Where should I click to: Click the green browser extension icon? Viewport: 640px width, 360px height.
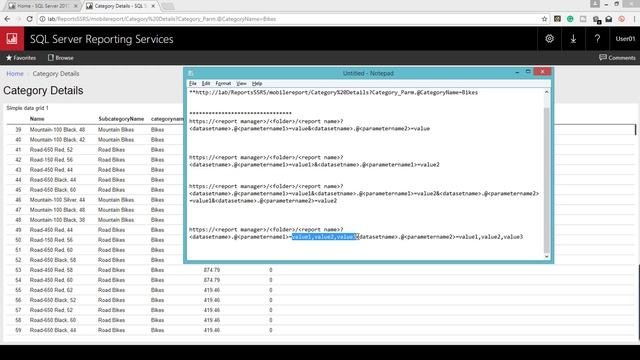point(570,19)
